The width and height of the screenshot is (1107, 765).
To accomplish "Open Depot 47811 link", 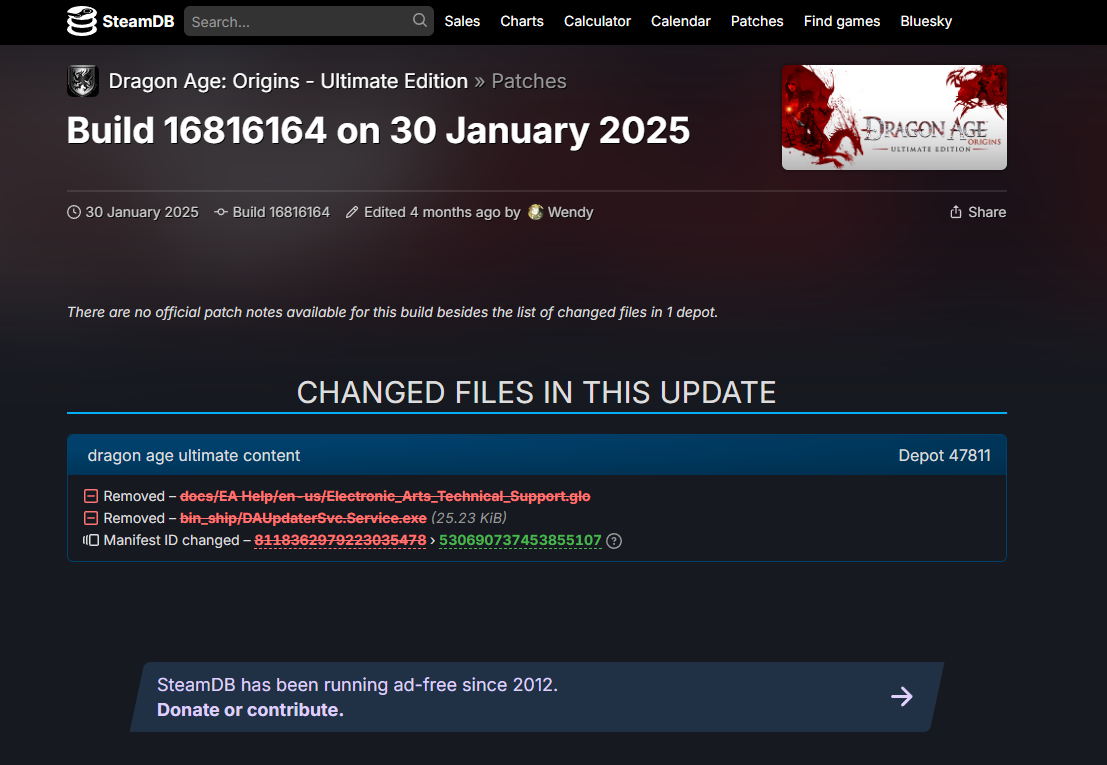I will [944, 455].
